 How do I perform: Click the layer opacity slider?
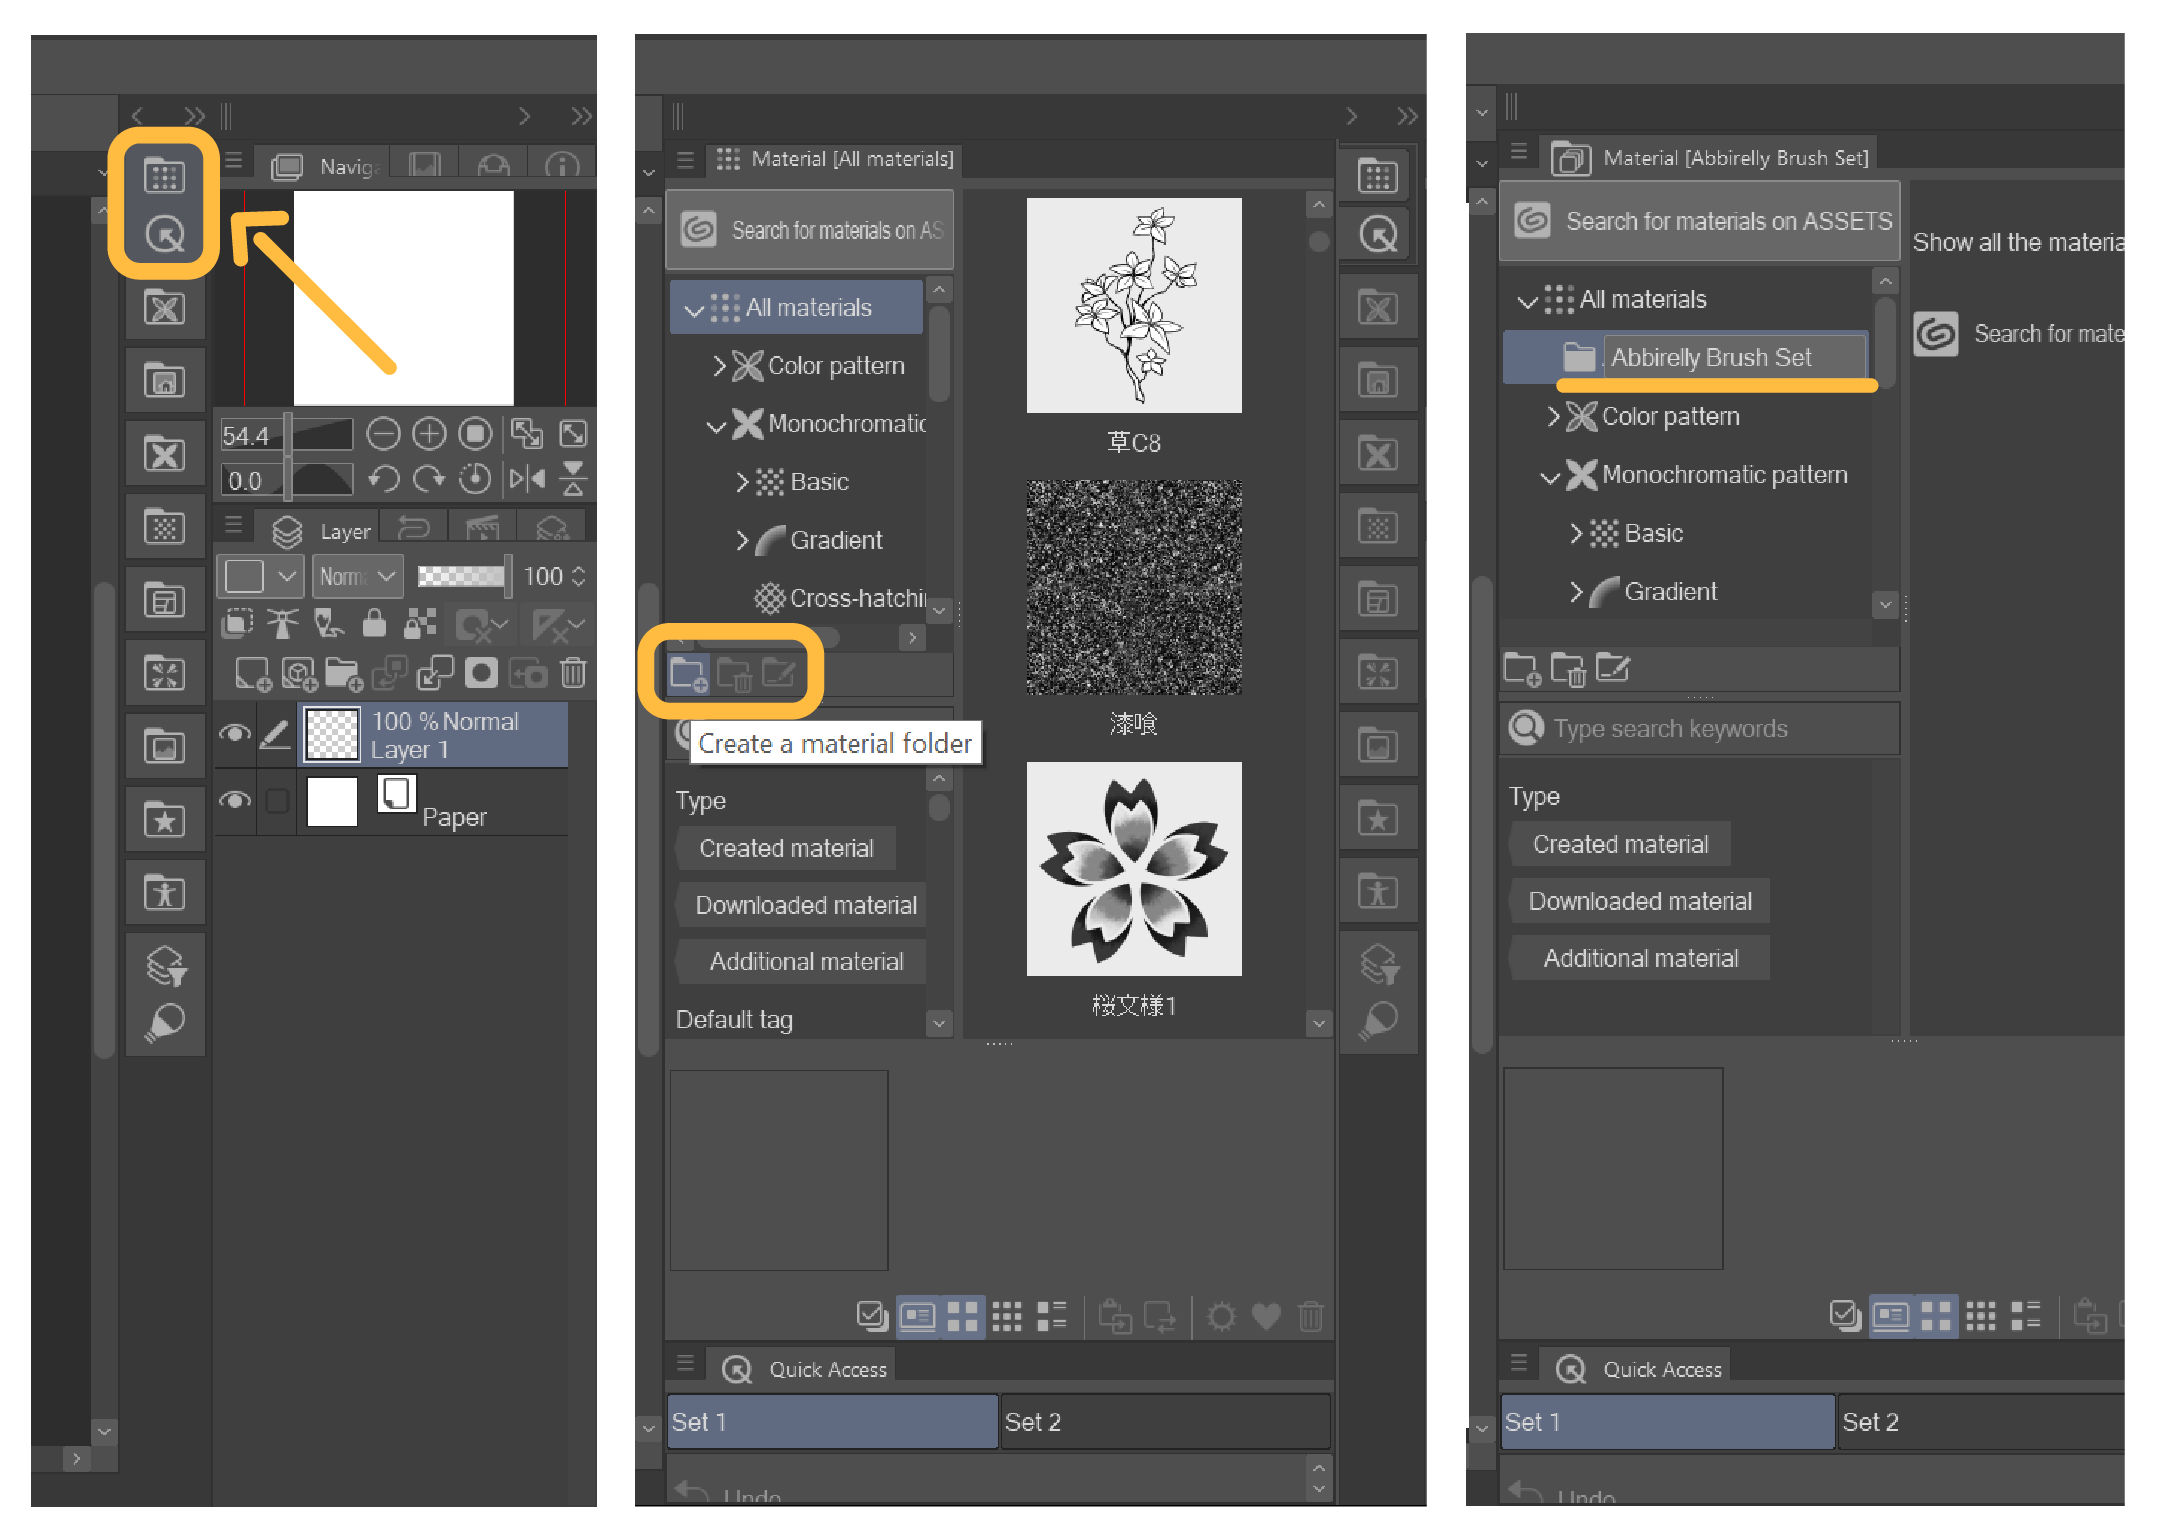pos(462,577)
